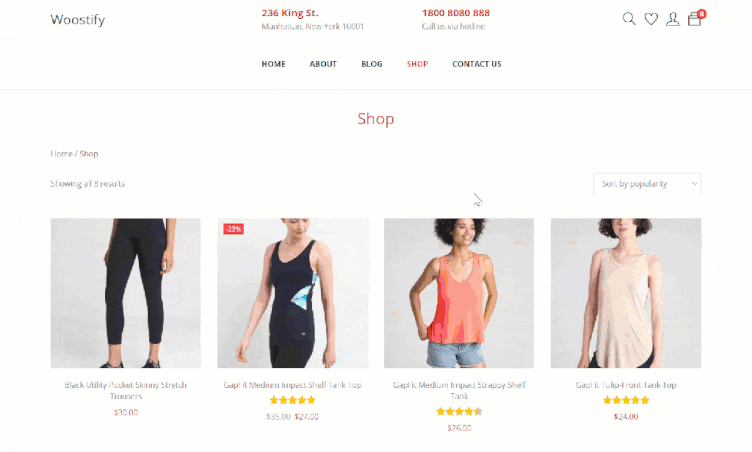
Task: Open the search magnifier icon
Action: [x=629, y=19]
